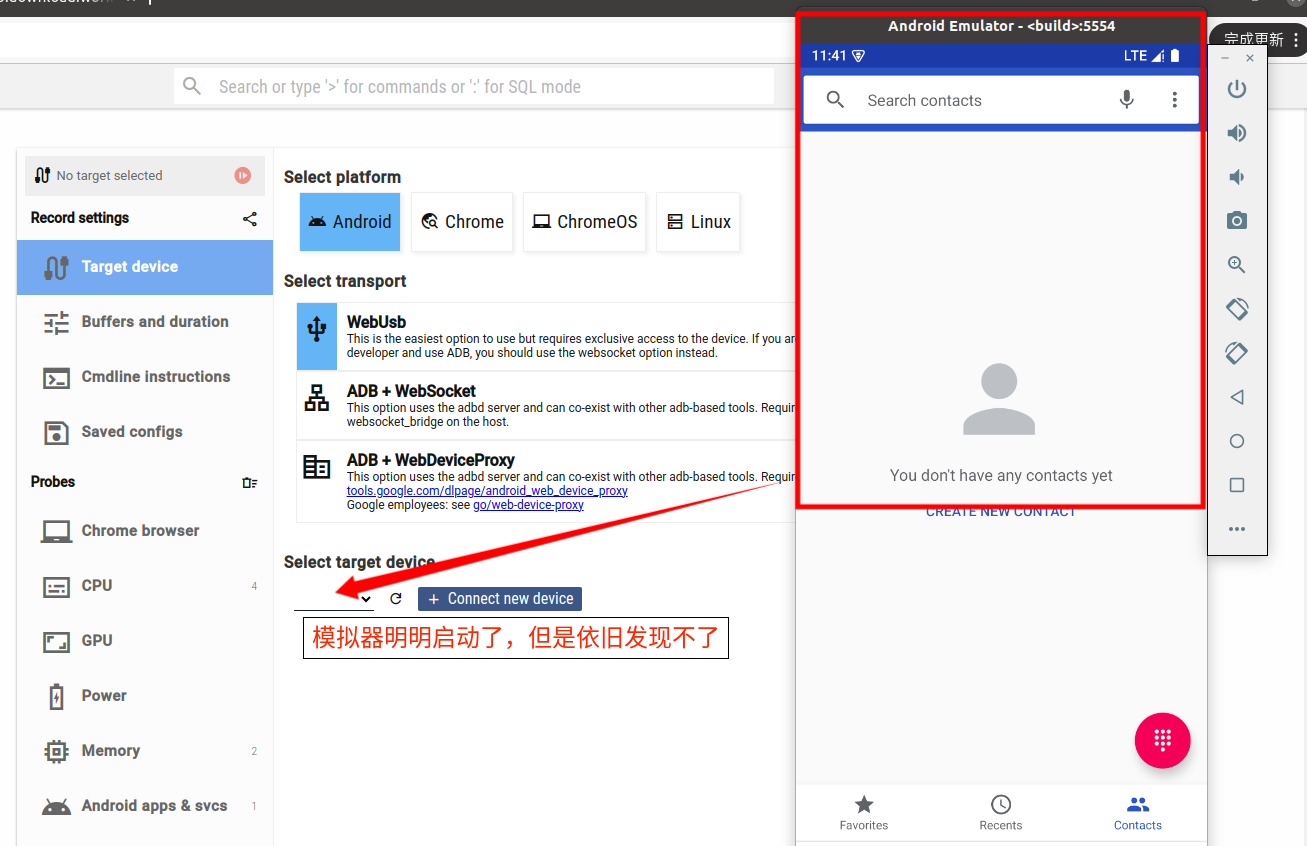Tap the emulator Overview square button
This screenshot has height=846, width=1307.
click(1237, 485)
